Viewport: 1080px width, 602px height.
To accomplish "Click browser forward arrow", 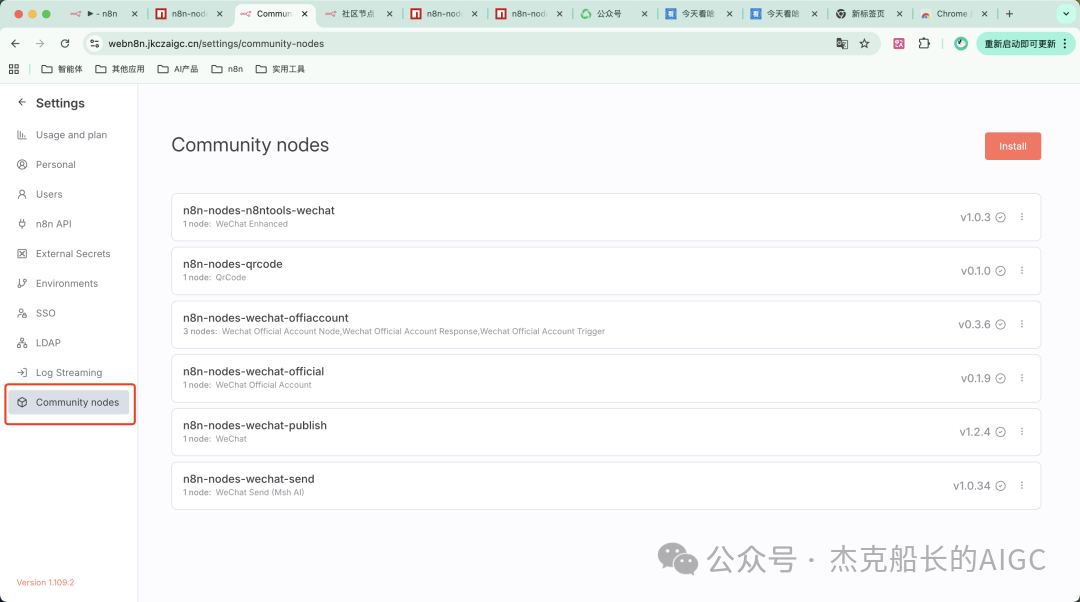I will 40,43.
